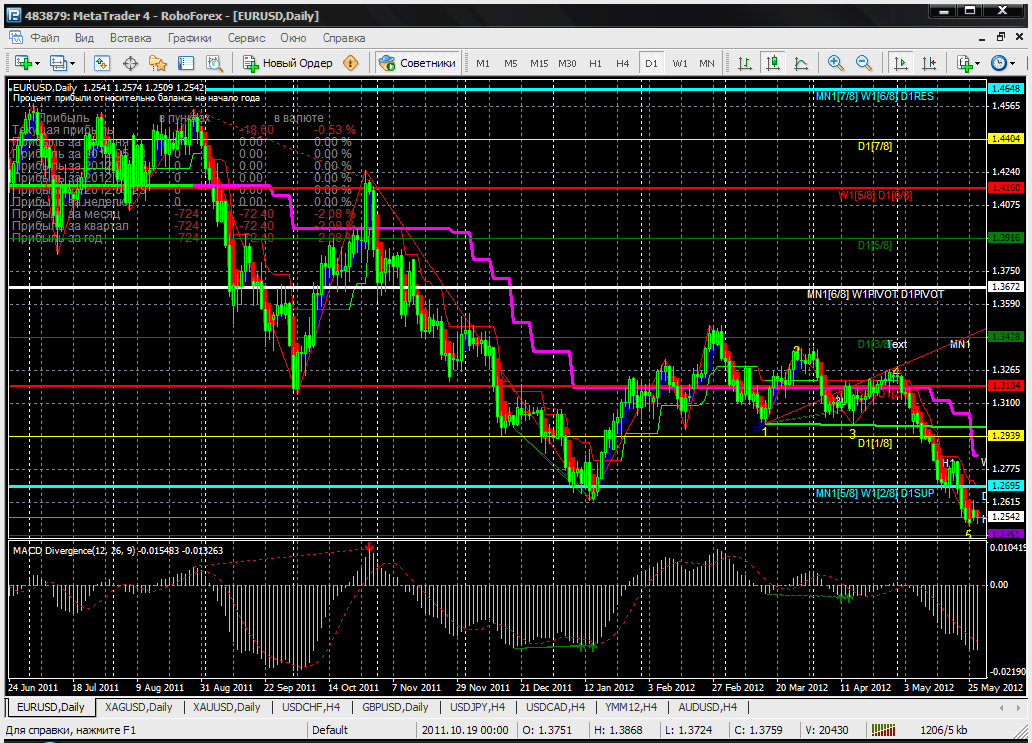This screenshot has width=1032, height=743.
Task: Switch to the USDCAD,H4 tab
Action: [x=555, y=707]
